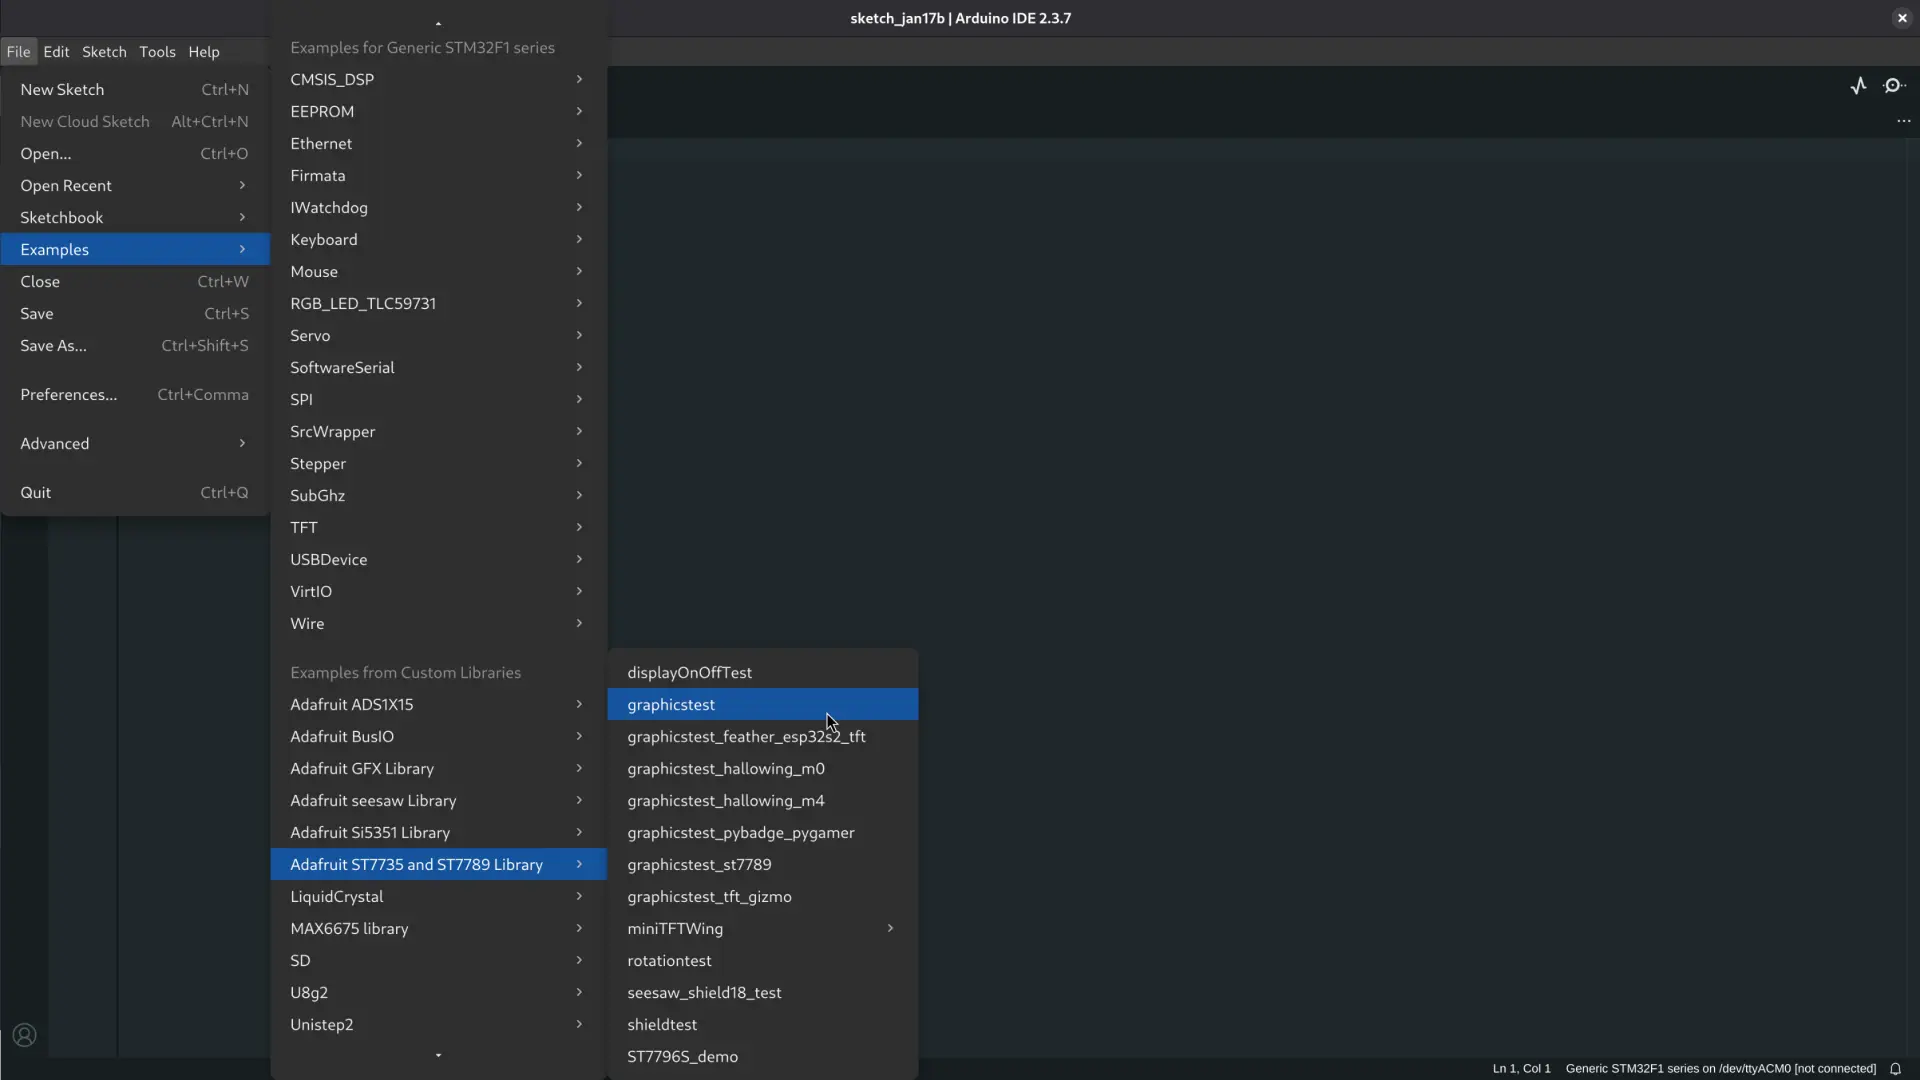The height and width of the screenshot is (1080, 1920).
Task: Open the Help menu
Action: click(203, 51)
